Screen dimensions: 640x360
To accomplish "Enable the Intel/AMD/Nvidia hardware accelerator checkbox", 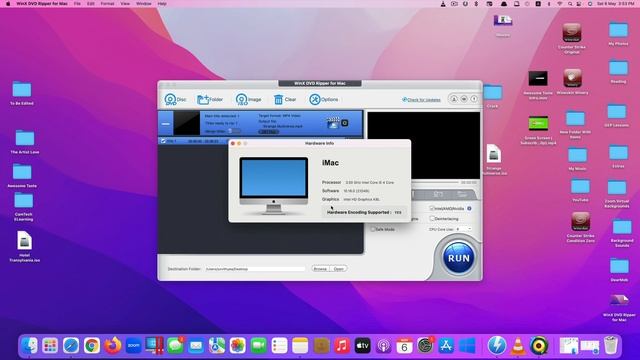I will pyautogui.click(x=432, y=208).
